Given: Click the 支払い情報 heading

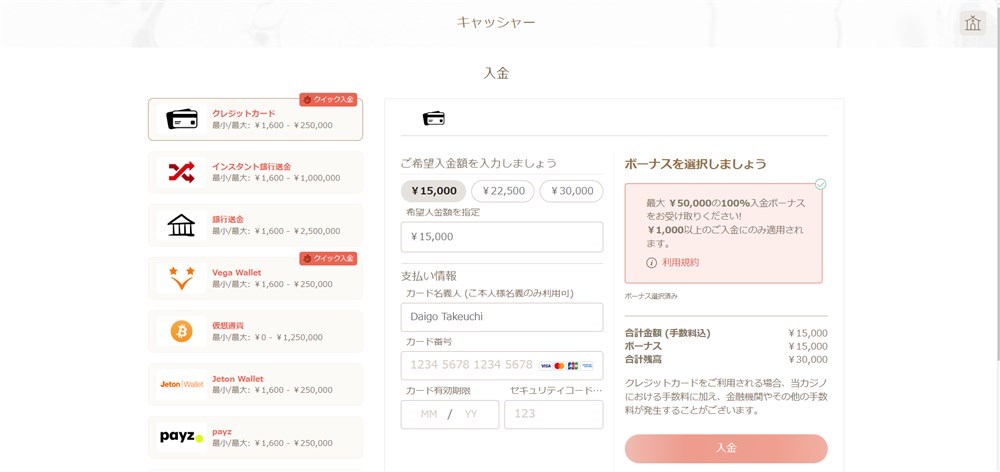Looking at the screenshot, I should click(x=429, y=276).
